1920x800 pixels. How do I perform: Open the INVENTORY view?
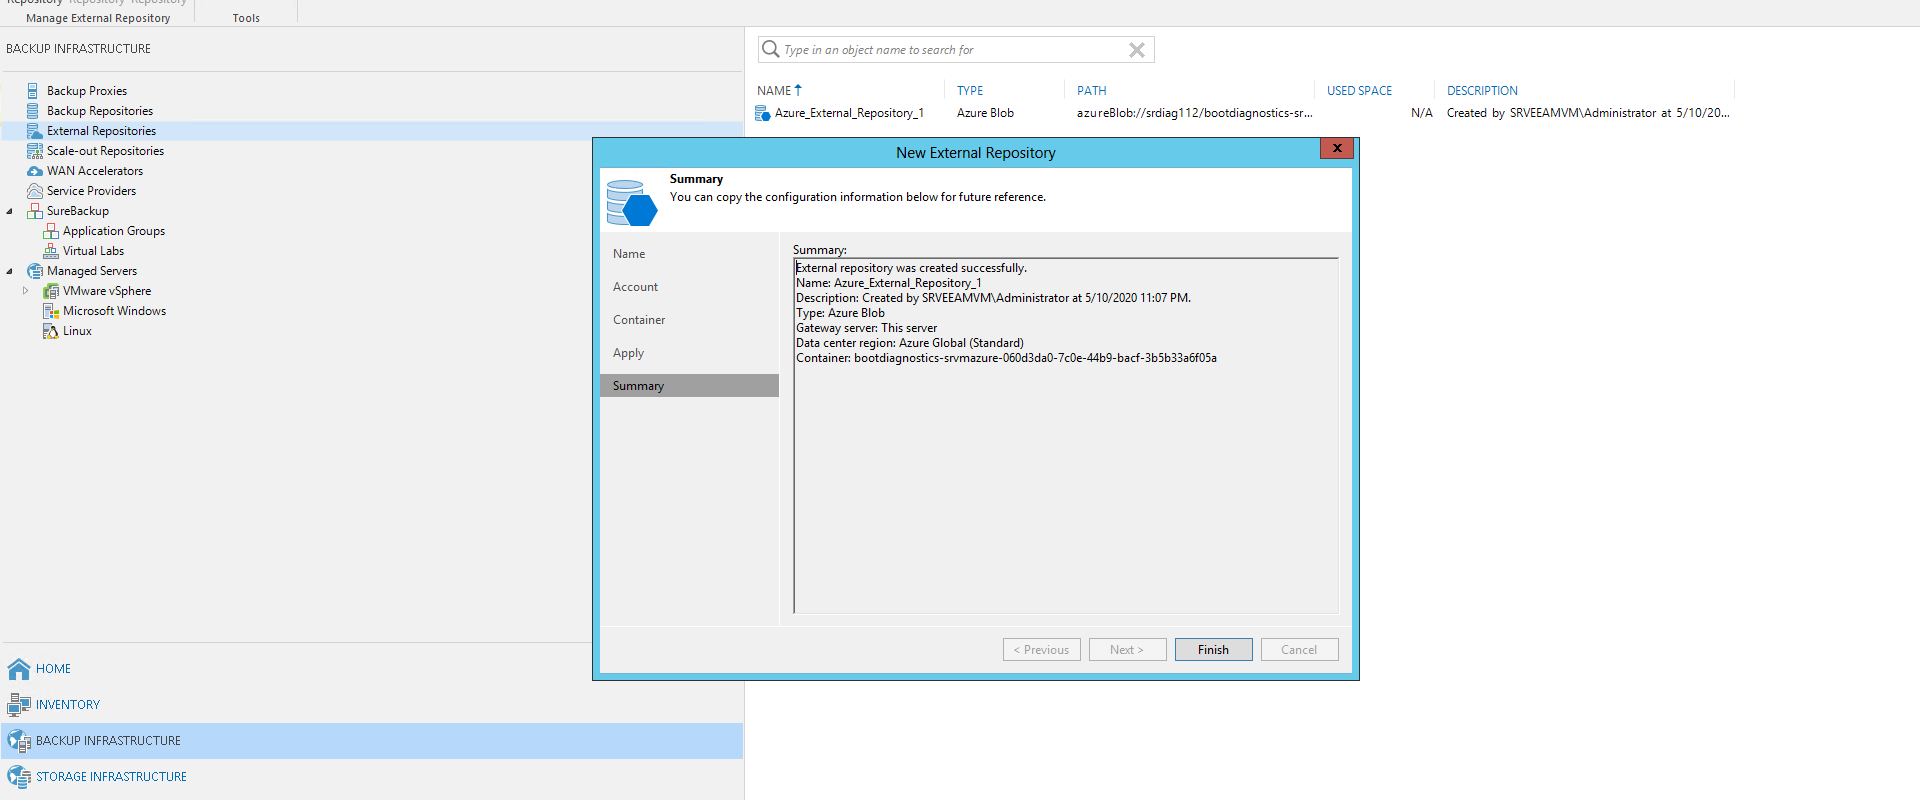click(68, 705)
